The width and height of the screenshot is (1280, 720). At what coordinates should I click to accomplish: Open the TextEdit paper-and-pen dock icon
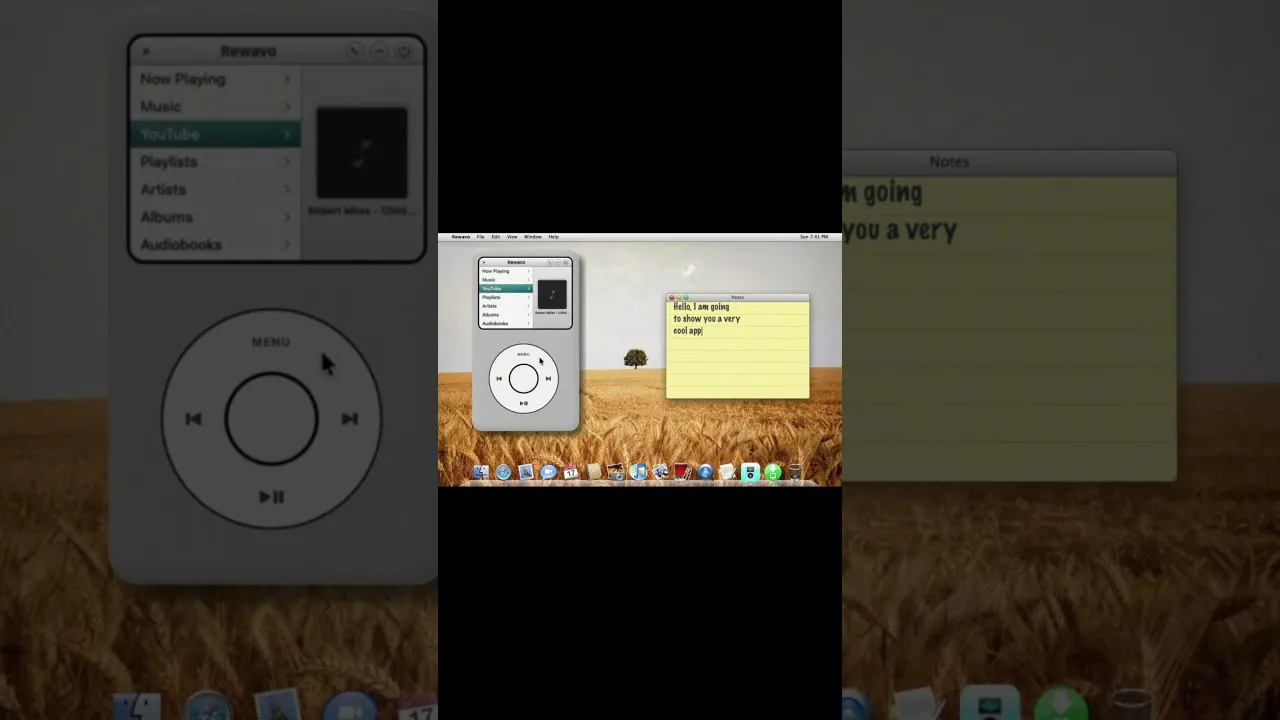click(727, 472)
